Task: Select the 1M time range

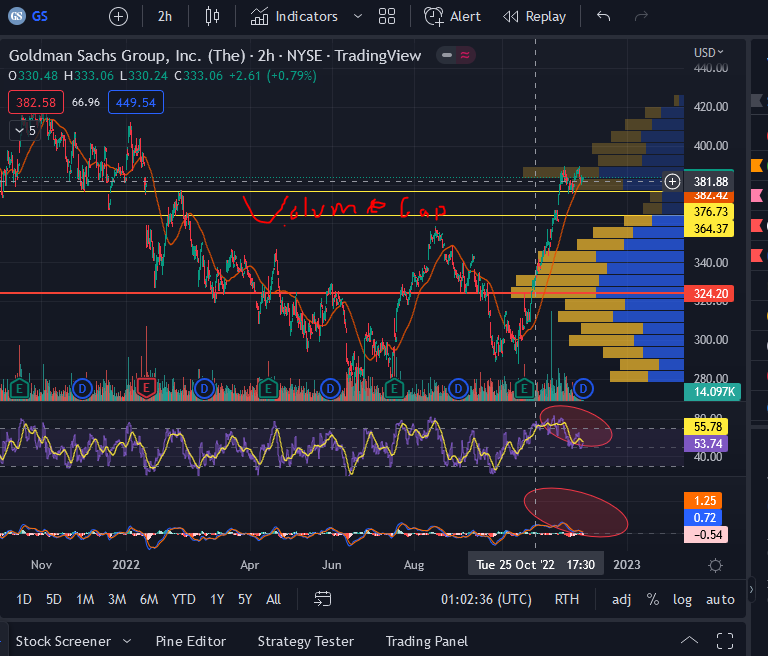Action: [x=85, y=599]
